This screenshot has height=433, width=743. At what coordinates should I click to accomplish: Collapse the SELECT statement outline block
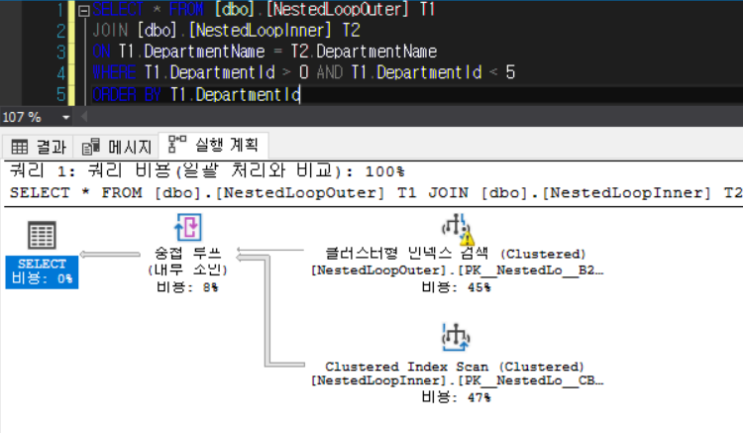84,11
